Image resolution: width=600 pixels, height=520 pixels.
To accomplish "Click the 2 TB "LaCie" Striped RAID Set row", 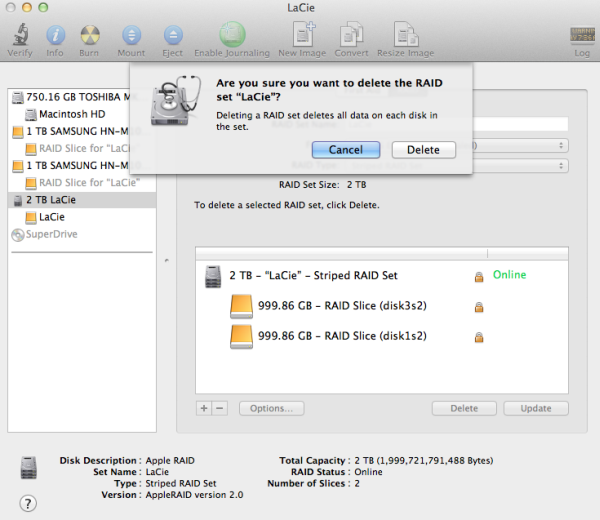I will pyautogui.click(x=382, y=276).
